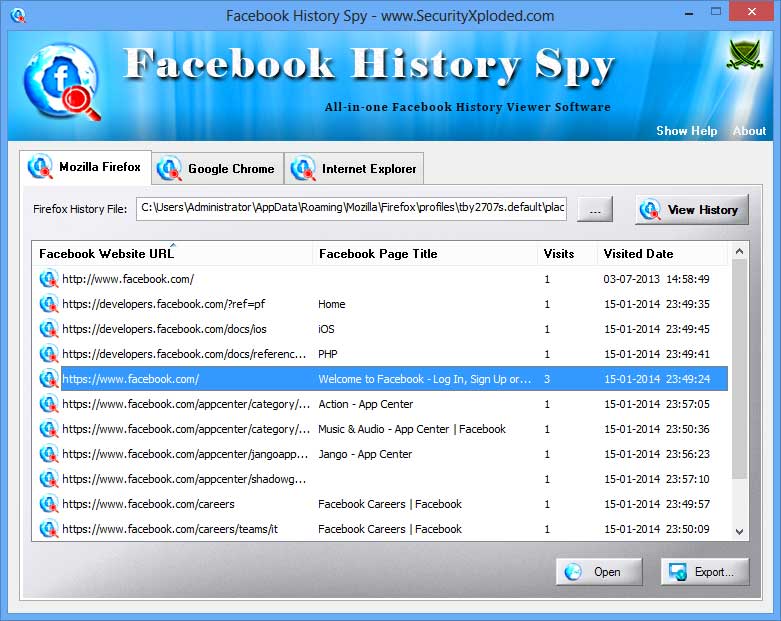
Task: Click the View History button
Action: click(692, 210)
